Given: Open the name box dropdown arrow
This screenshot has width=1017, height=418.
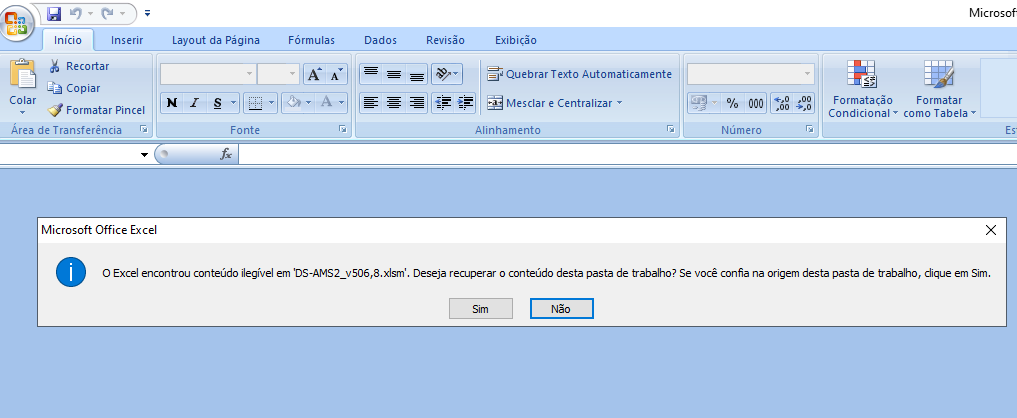Looking at the screenshot, I should click(144, 154).
